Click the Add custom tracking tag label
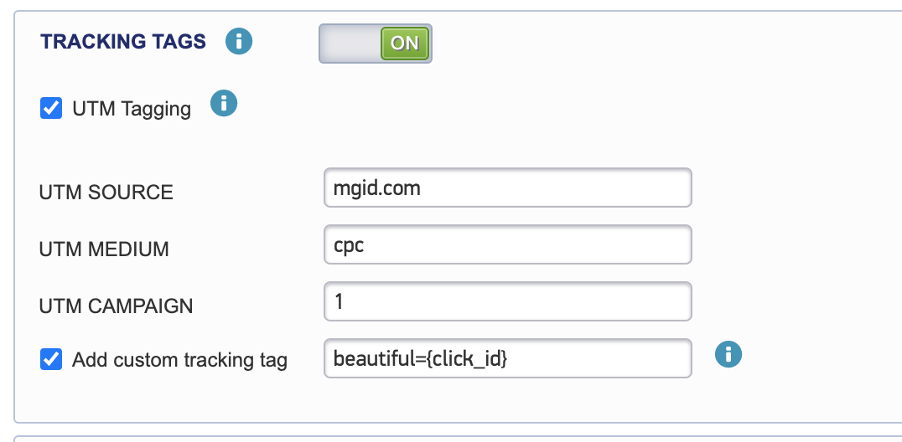902x442 pixels. [179, 360]
